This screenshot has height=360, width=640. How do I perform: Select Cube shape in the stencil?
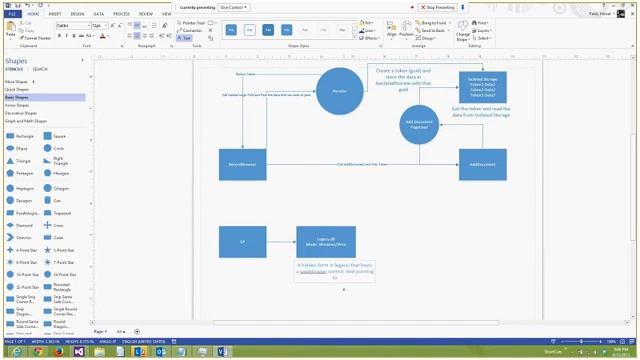(53, 238)
